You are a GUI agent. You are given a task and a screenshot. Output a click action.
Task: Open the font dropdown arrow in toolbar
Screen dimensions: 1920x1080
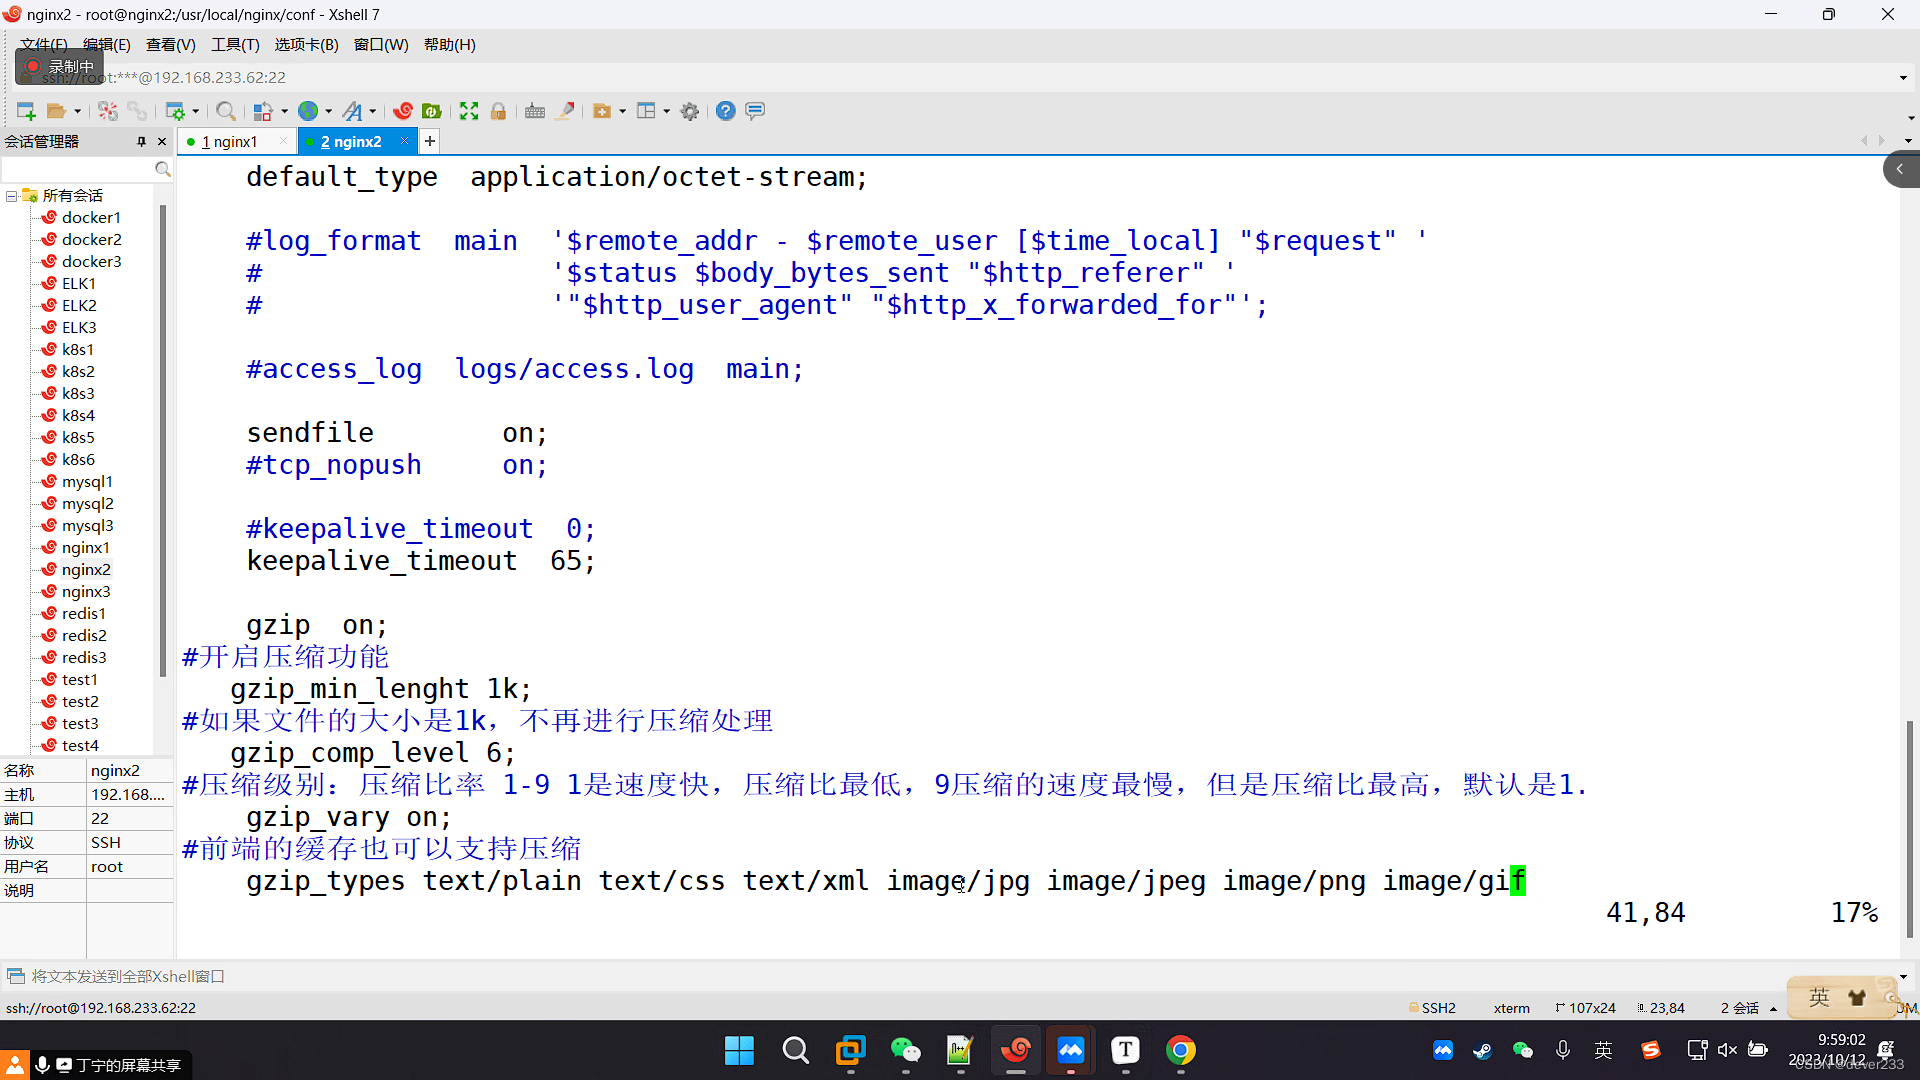(x=373, y=111)
